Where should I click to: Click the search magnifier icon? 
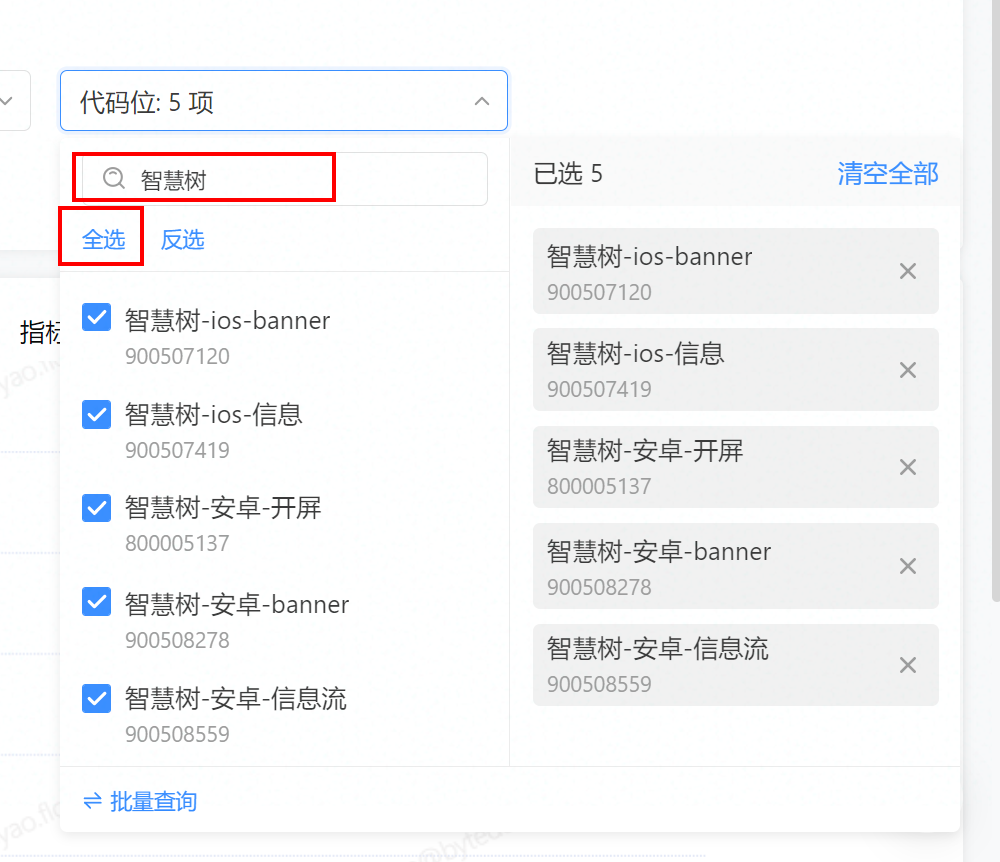(x=114, y=179)
